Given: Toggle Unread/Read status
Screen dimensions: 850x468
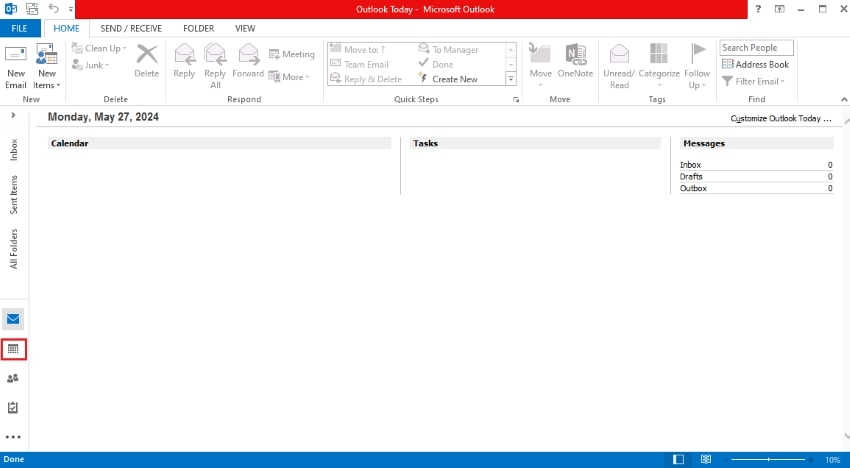Looking at the screenshot, I should (619, 67).
